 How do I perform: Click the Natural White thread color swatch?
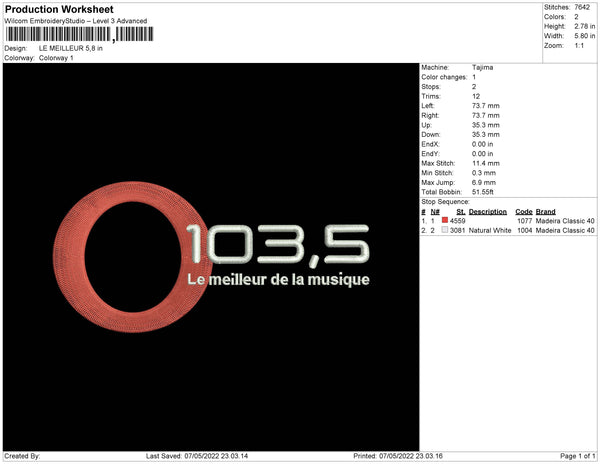coord(445,230)
